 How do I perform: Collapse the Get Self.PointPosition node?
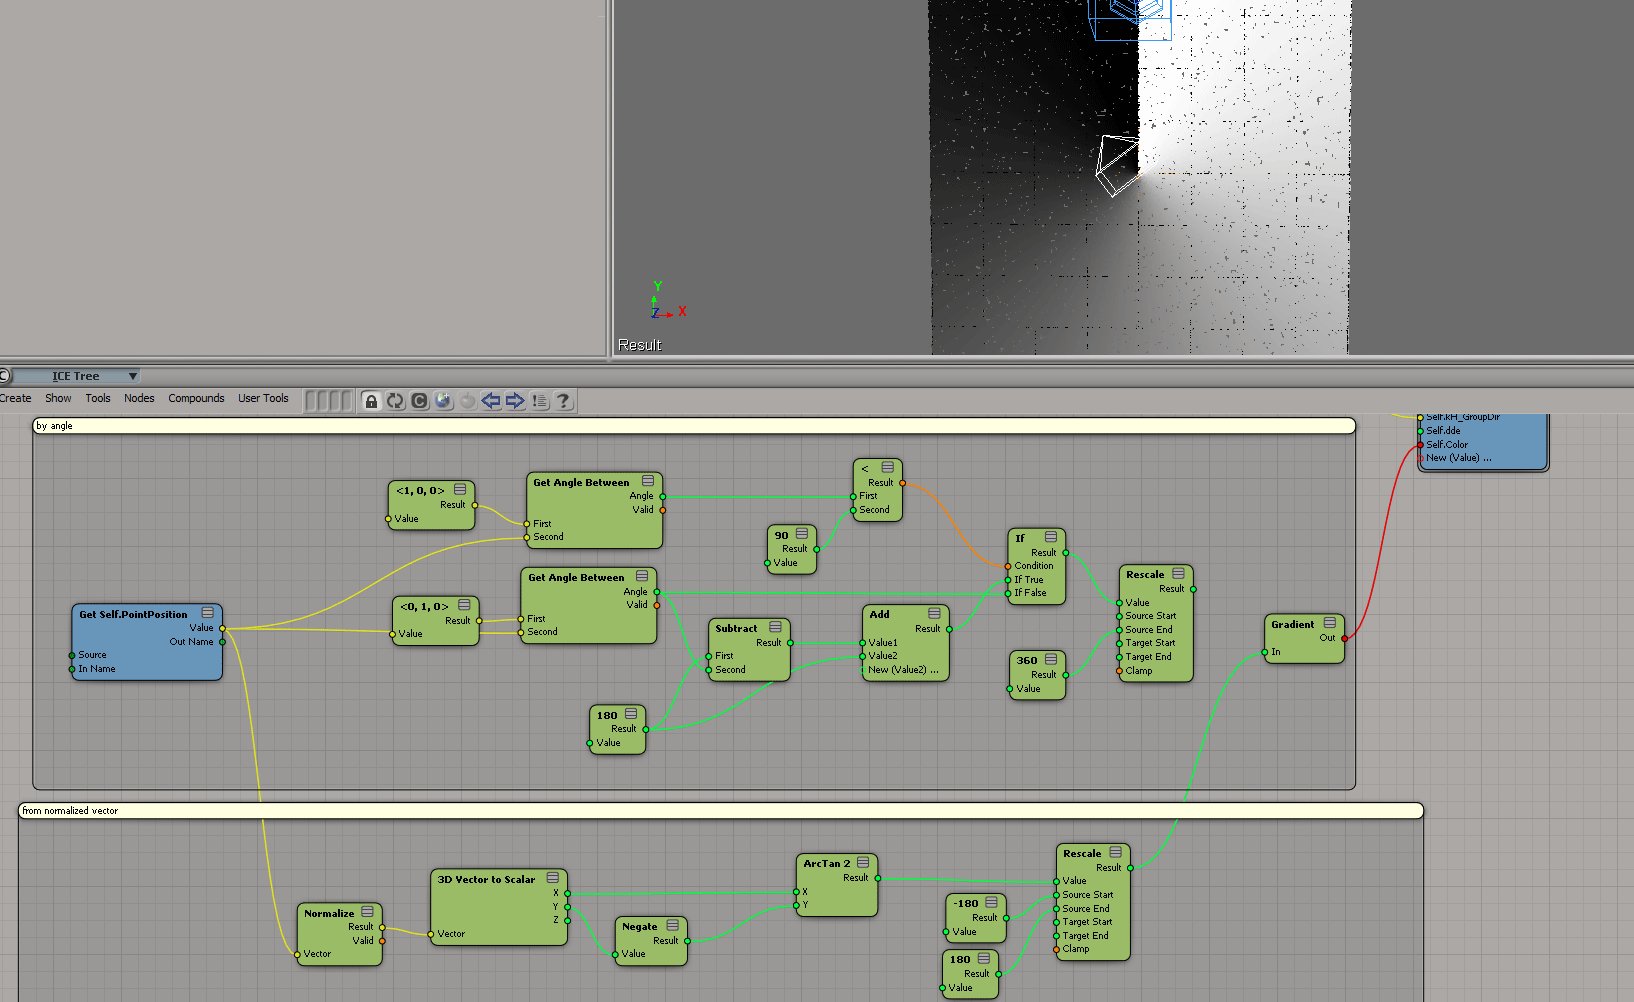click(207, 613)
